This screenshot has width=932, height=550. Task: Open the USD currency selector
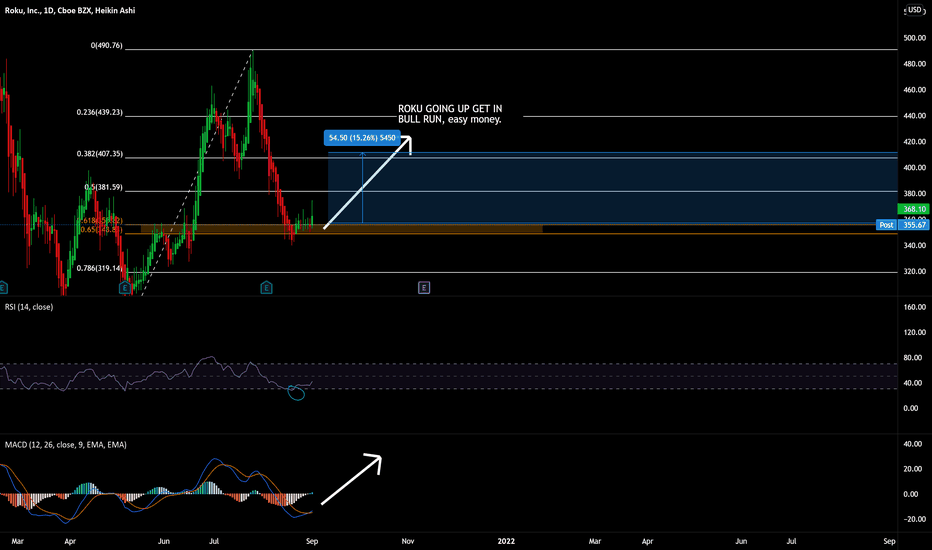[915, 10]
